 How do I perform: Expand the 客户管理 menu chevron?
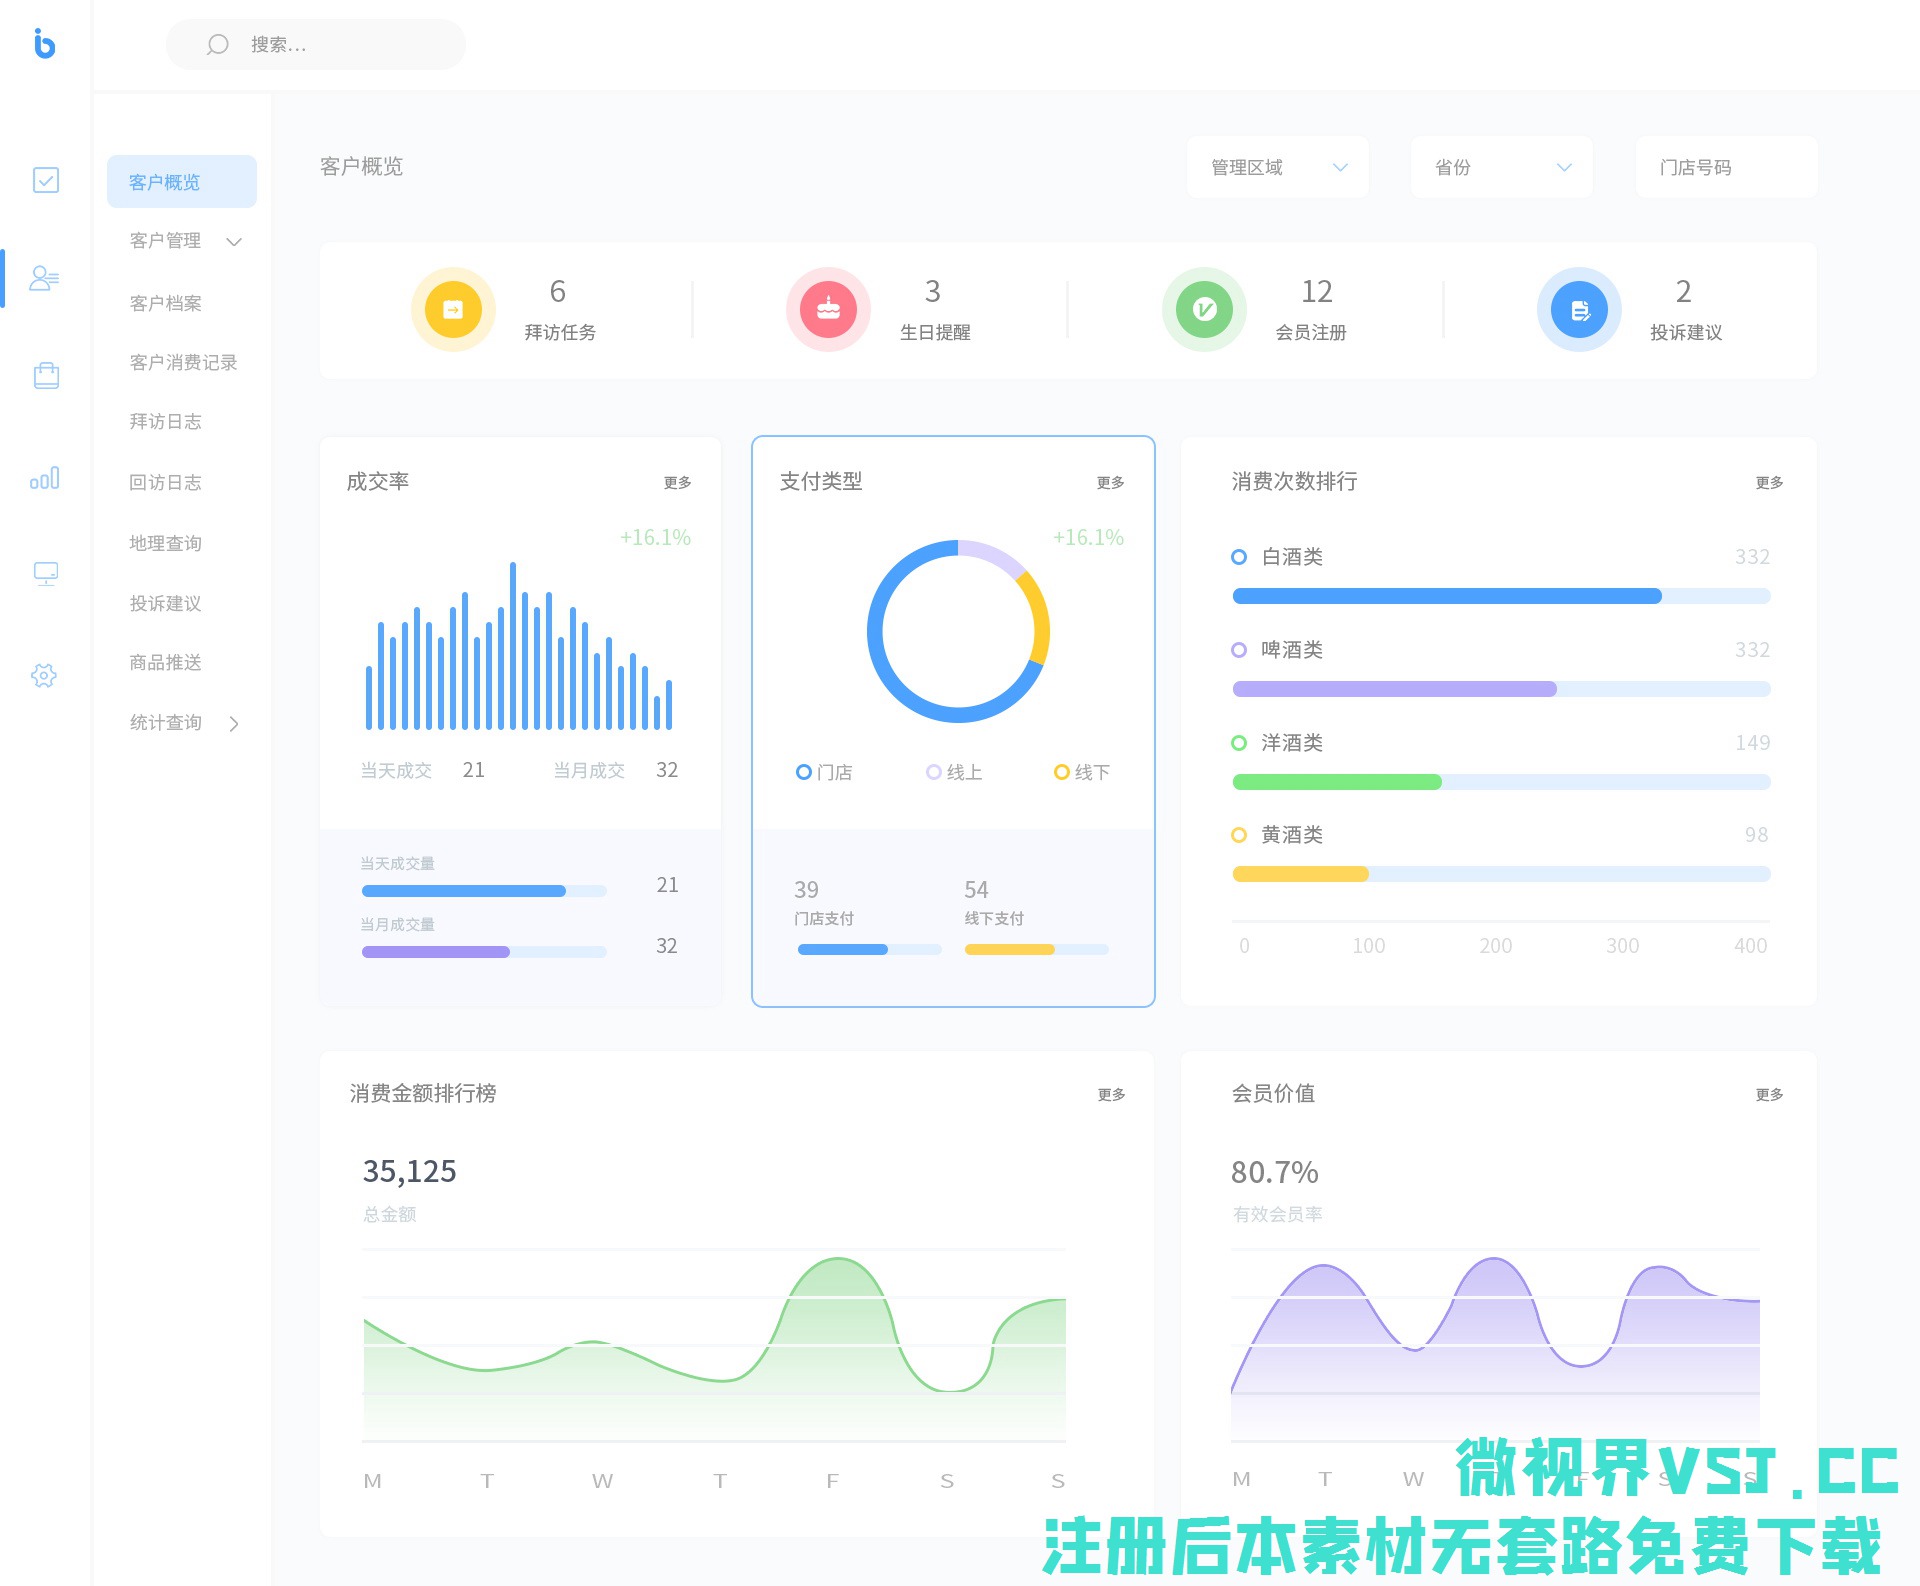pyautogui.click(x=235, y=242)
